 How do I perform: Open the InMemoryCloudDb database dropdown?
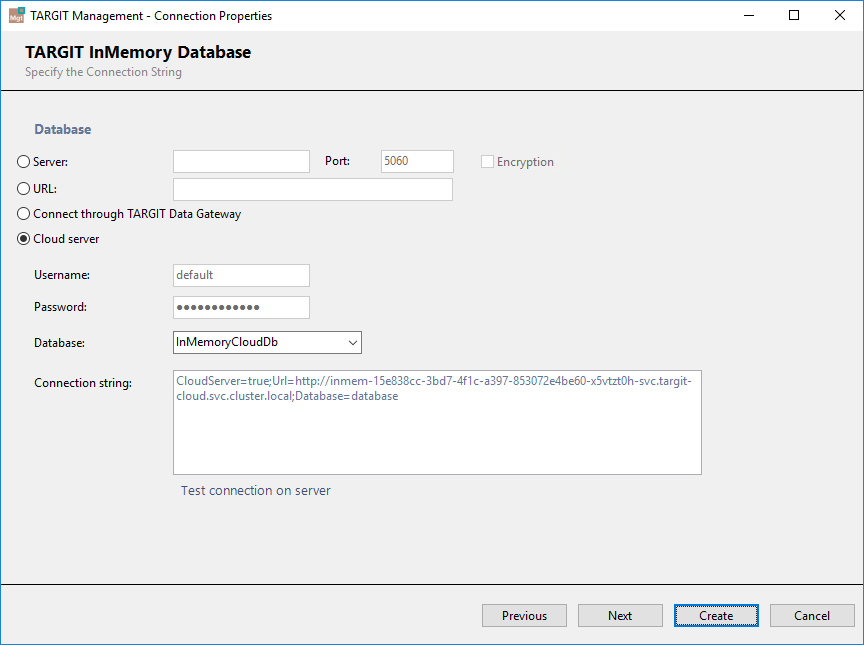267,342
